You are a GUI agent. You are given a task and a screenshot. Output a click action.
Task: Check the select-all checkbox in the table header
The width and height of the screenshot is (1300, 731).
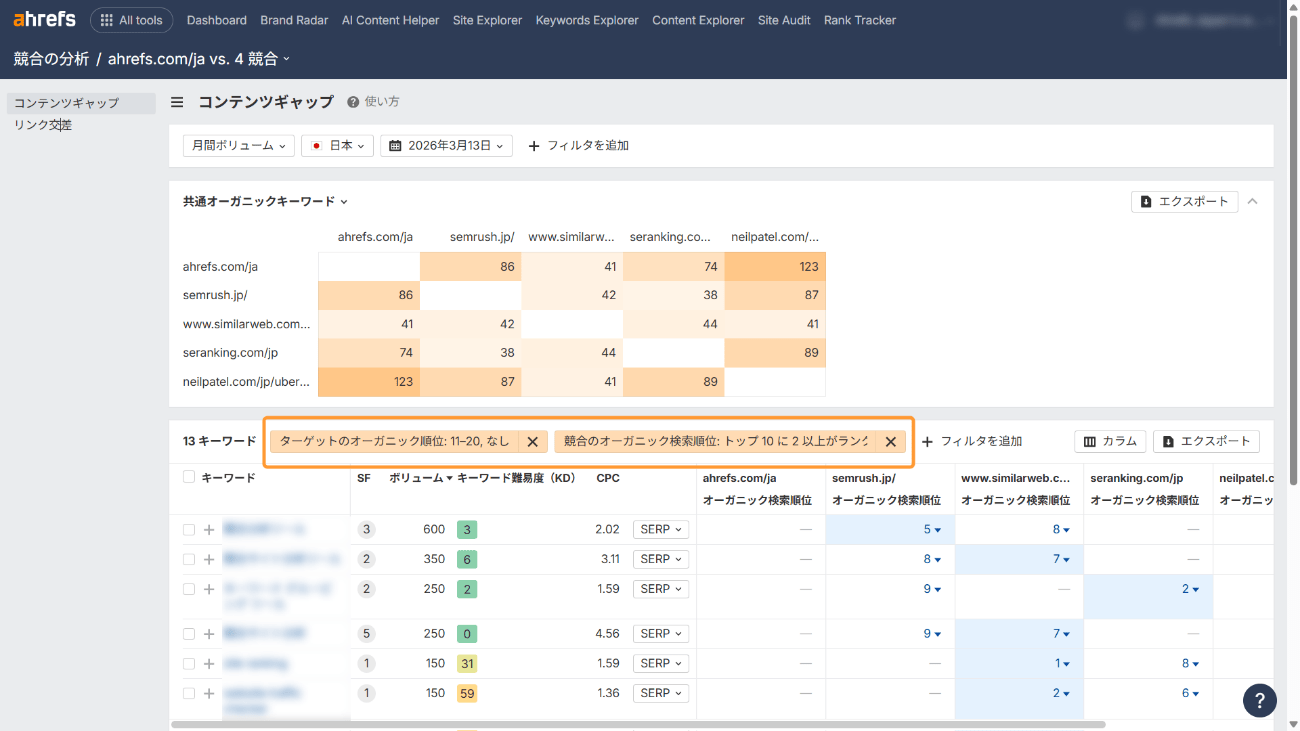(188, 477)
